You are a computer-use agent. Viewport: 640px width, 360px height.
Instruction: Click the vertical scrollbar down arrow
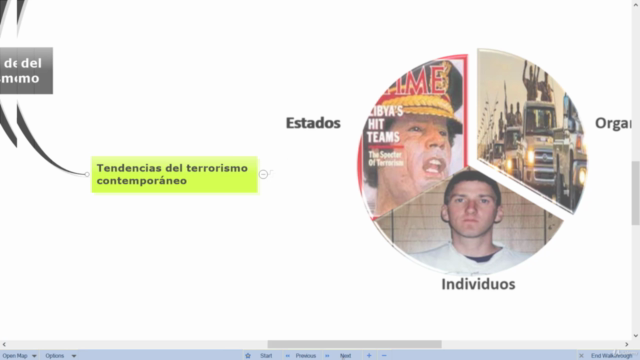[636, 336]
